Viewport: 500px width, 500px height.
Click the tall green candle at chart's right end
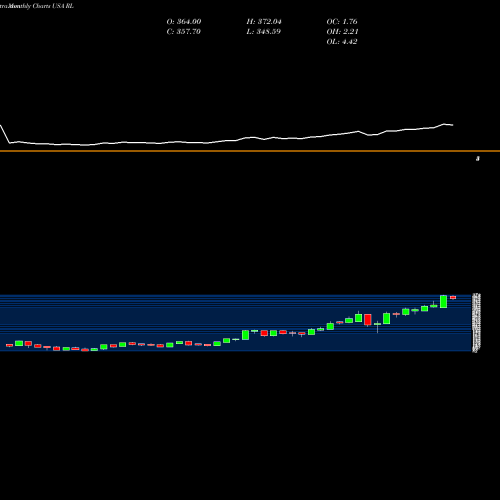(x=443, y=301)
